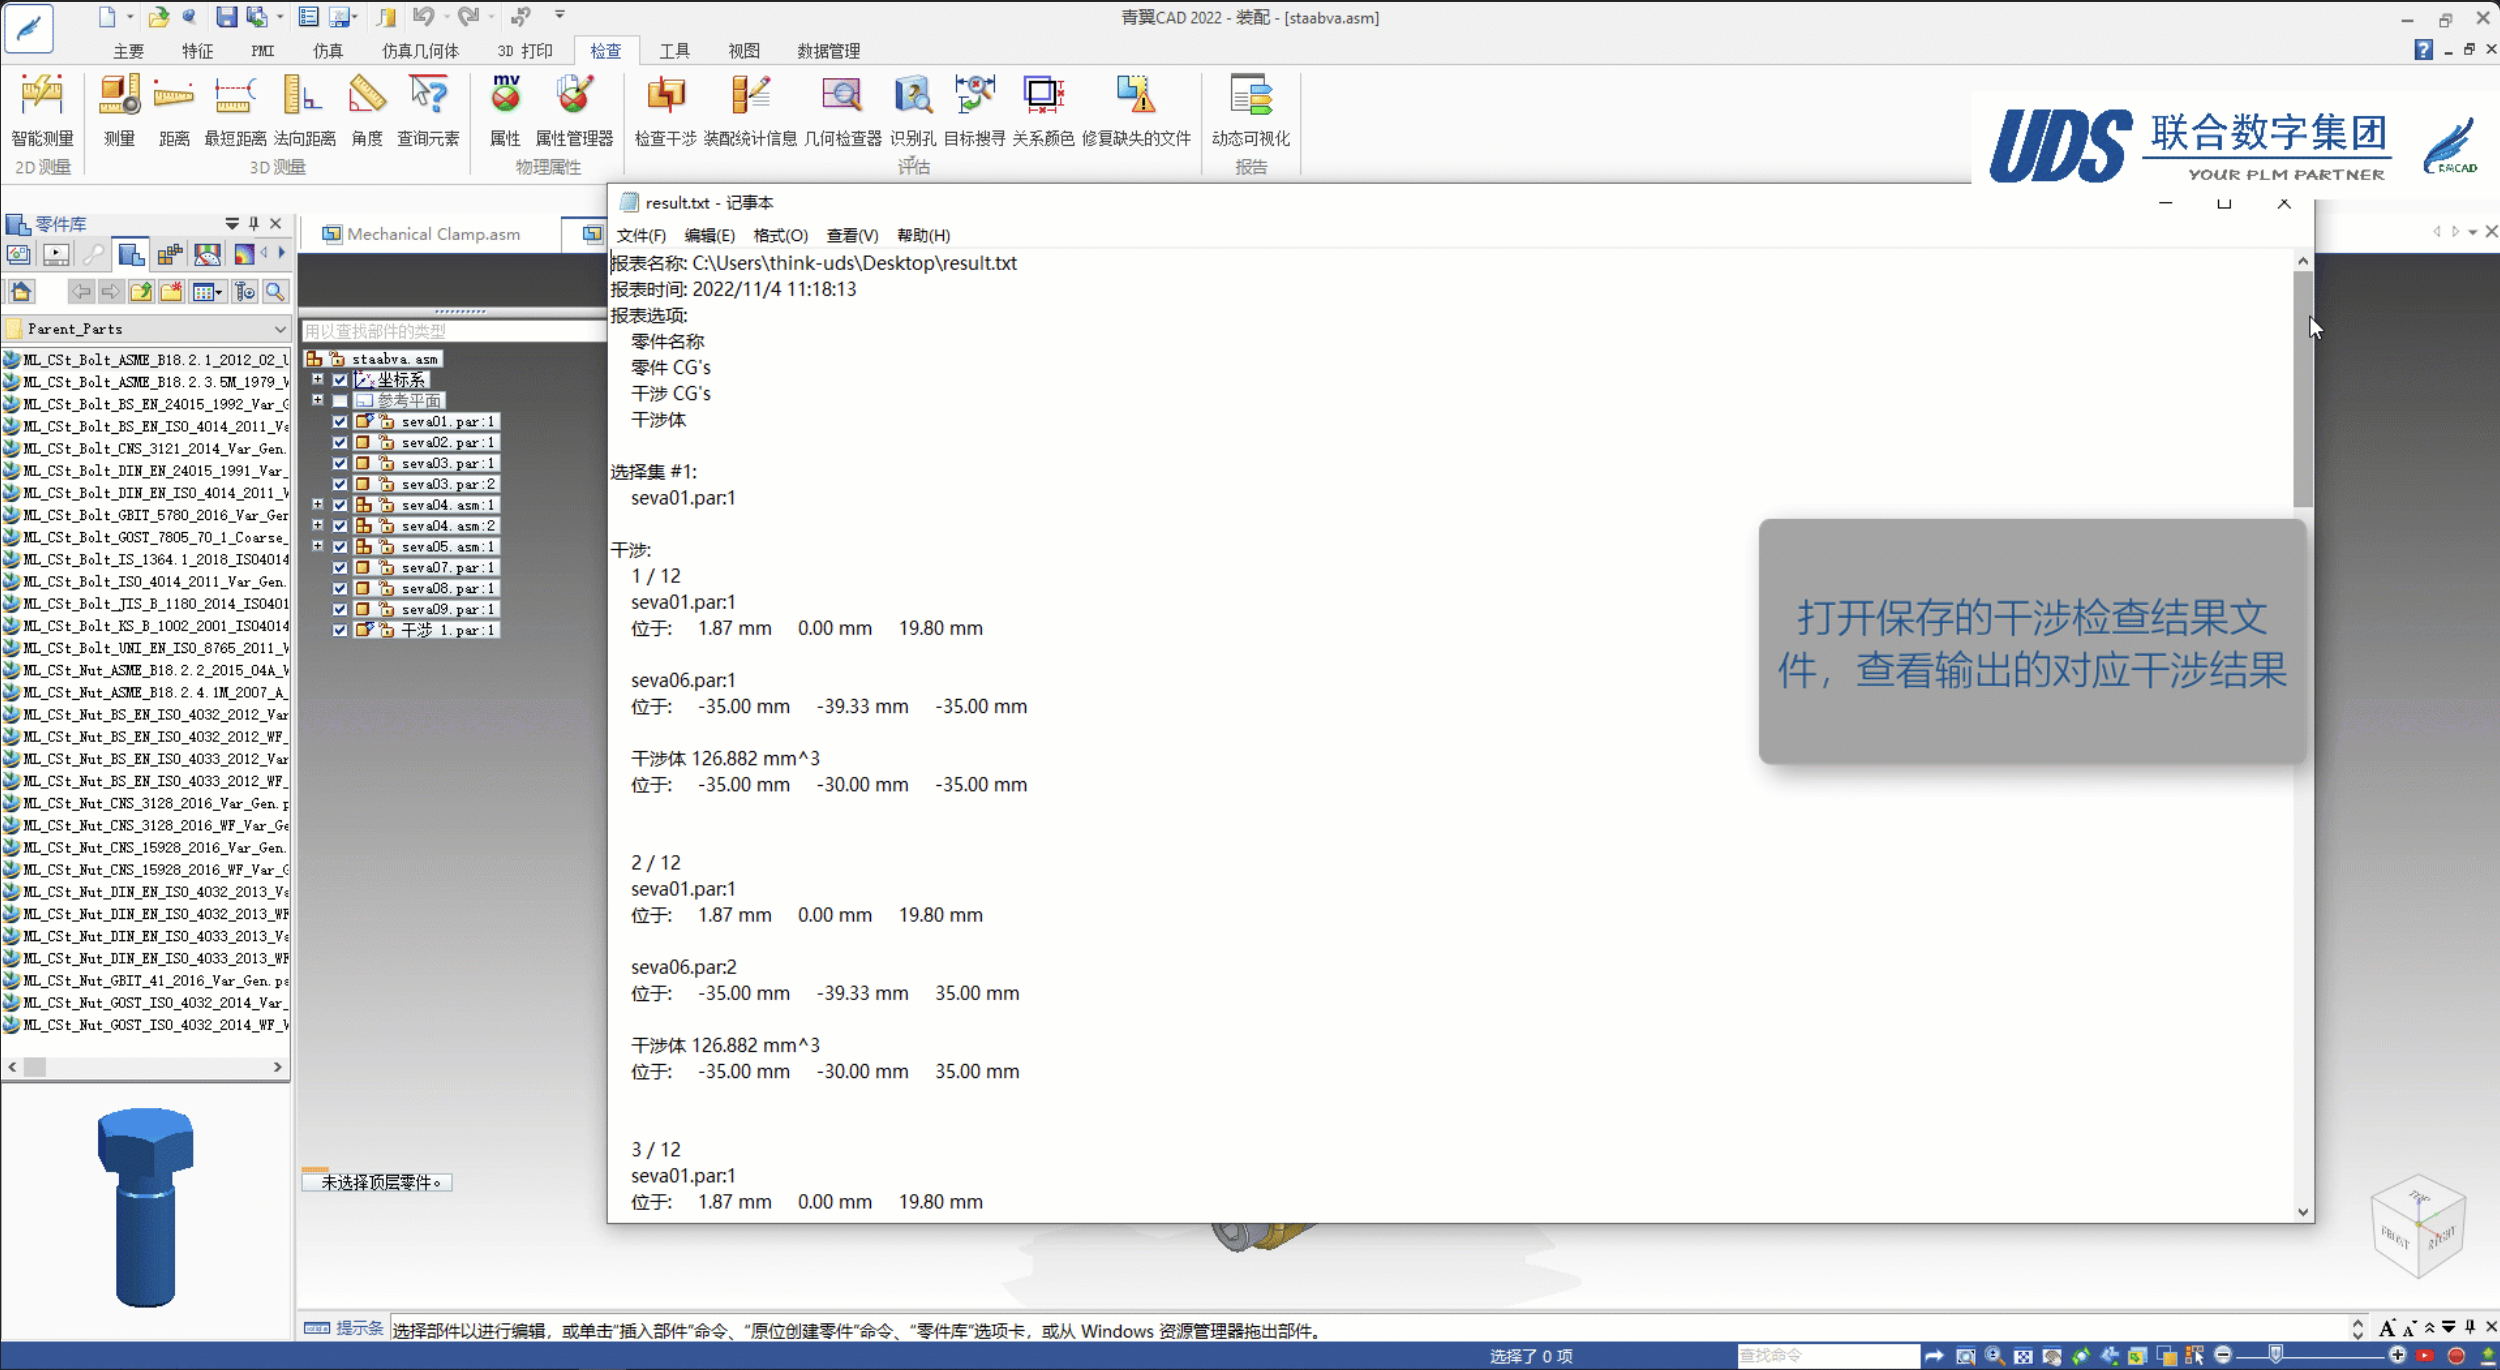
Task: Run Check Interference (检查干涉)
Action: [x=665, y=111]
